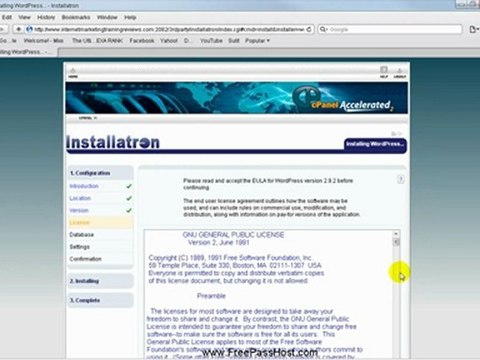
Task: Open the Yahoo! bookmark
Action: (169, 41)
